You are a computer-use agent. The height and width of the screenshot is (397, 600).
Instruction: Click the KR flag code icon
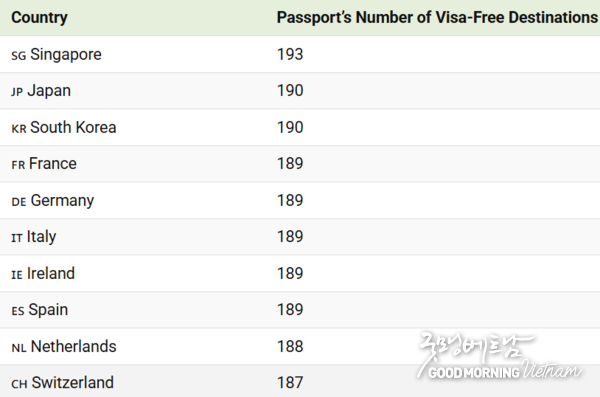(19, 129)
